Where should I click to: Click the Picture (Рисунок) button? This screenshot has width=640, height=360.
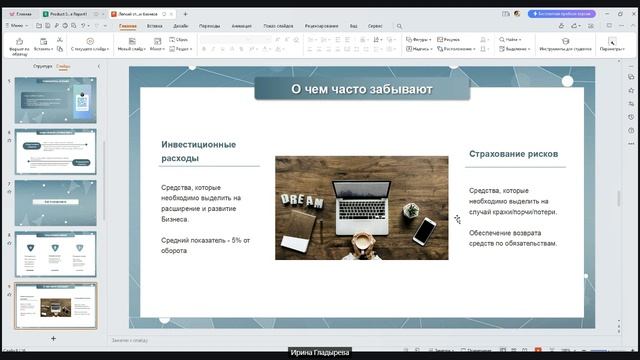click(x=448, y=40)
